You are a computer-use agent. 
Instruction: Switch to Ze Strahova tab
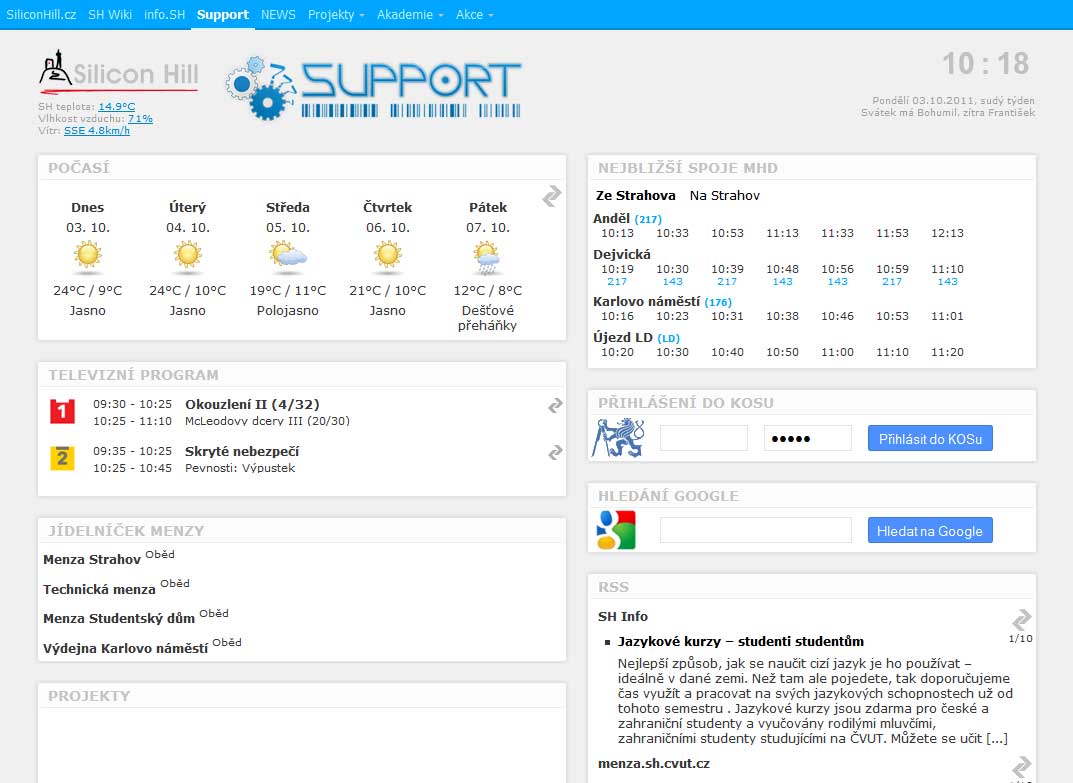635,195
